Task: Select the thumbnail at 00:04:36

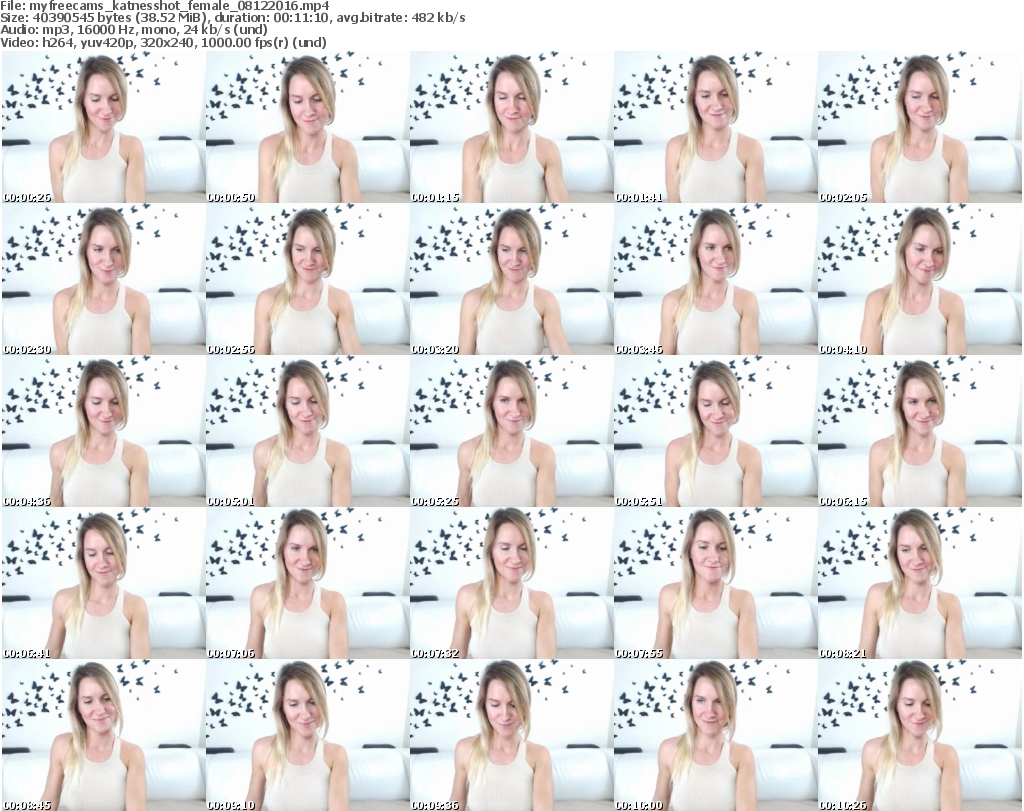Action: pos(104,432)
